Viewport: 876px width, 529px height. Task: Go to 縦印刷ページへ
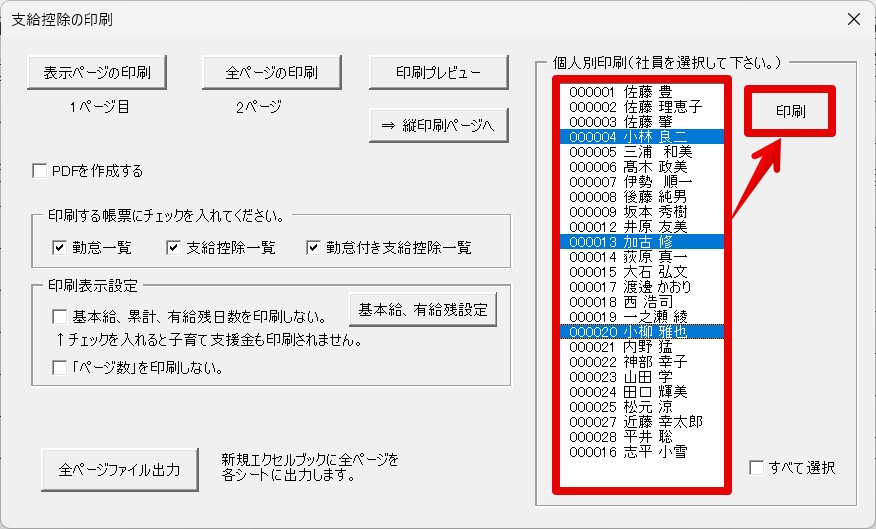439,126
